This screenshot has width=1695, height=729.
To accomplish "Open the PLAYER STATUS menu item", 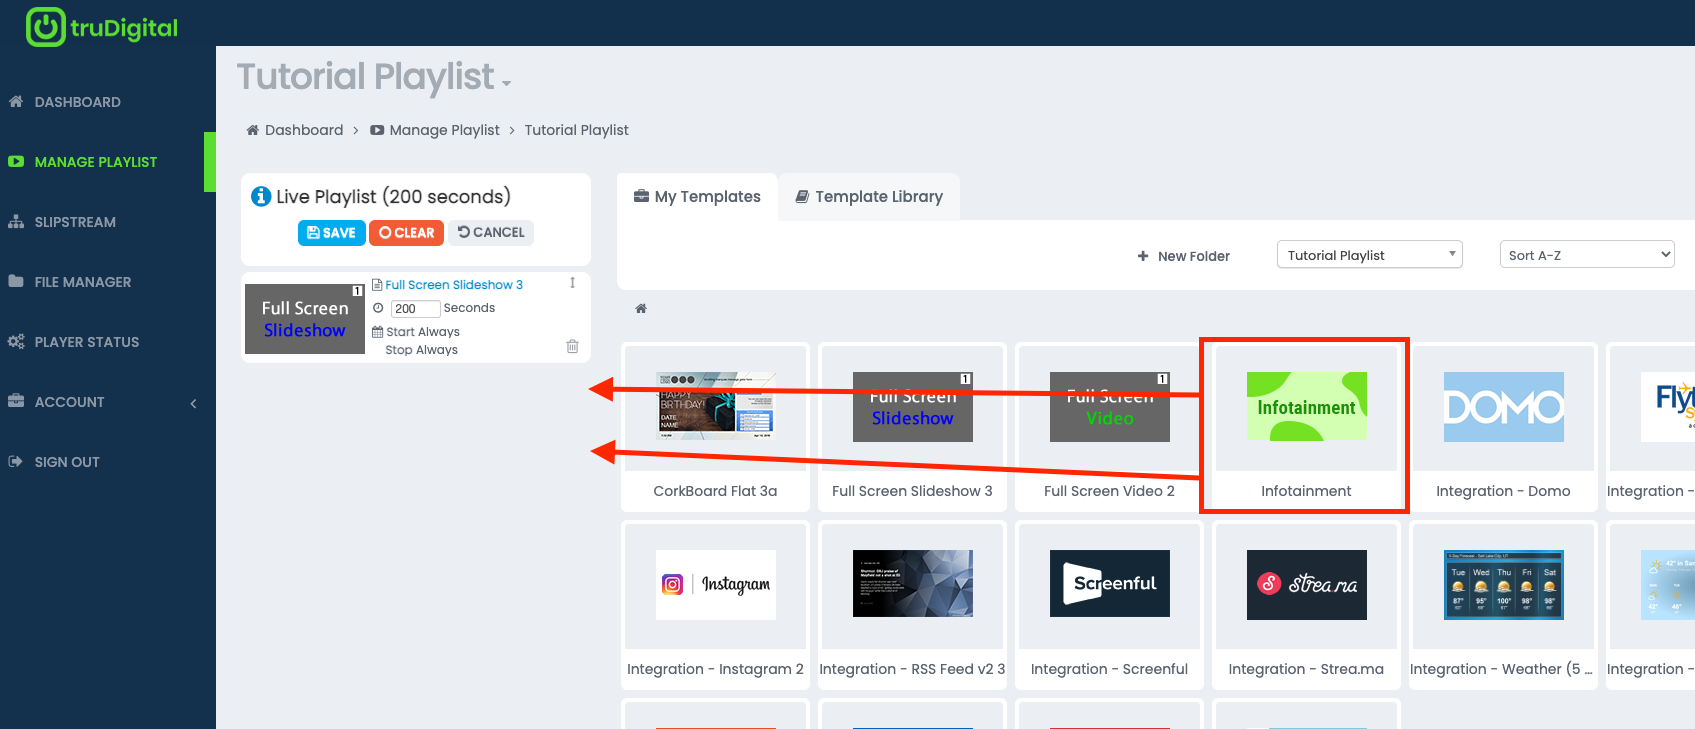I will (x=87, y=342).
